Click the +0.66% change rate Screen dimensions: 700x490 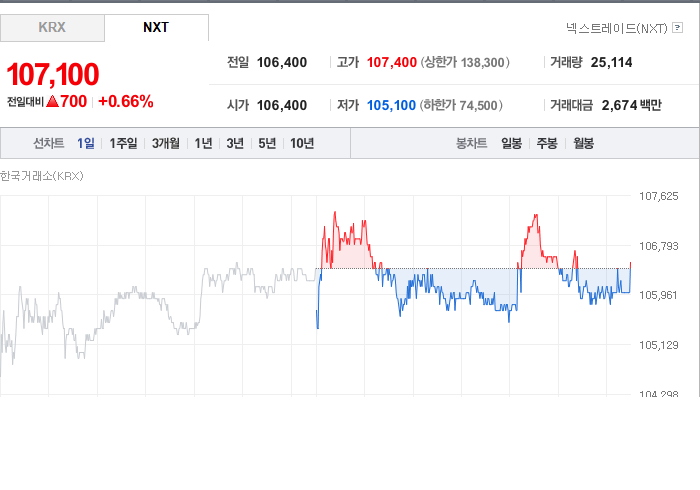point(125,101)
